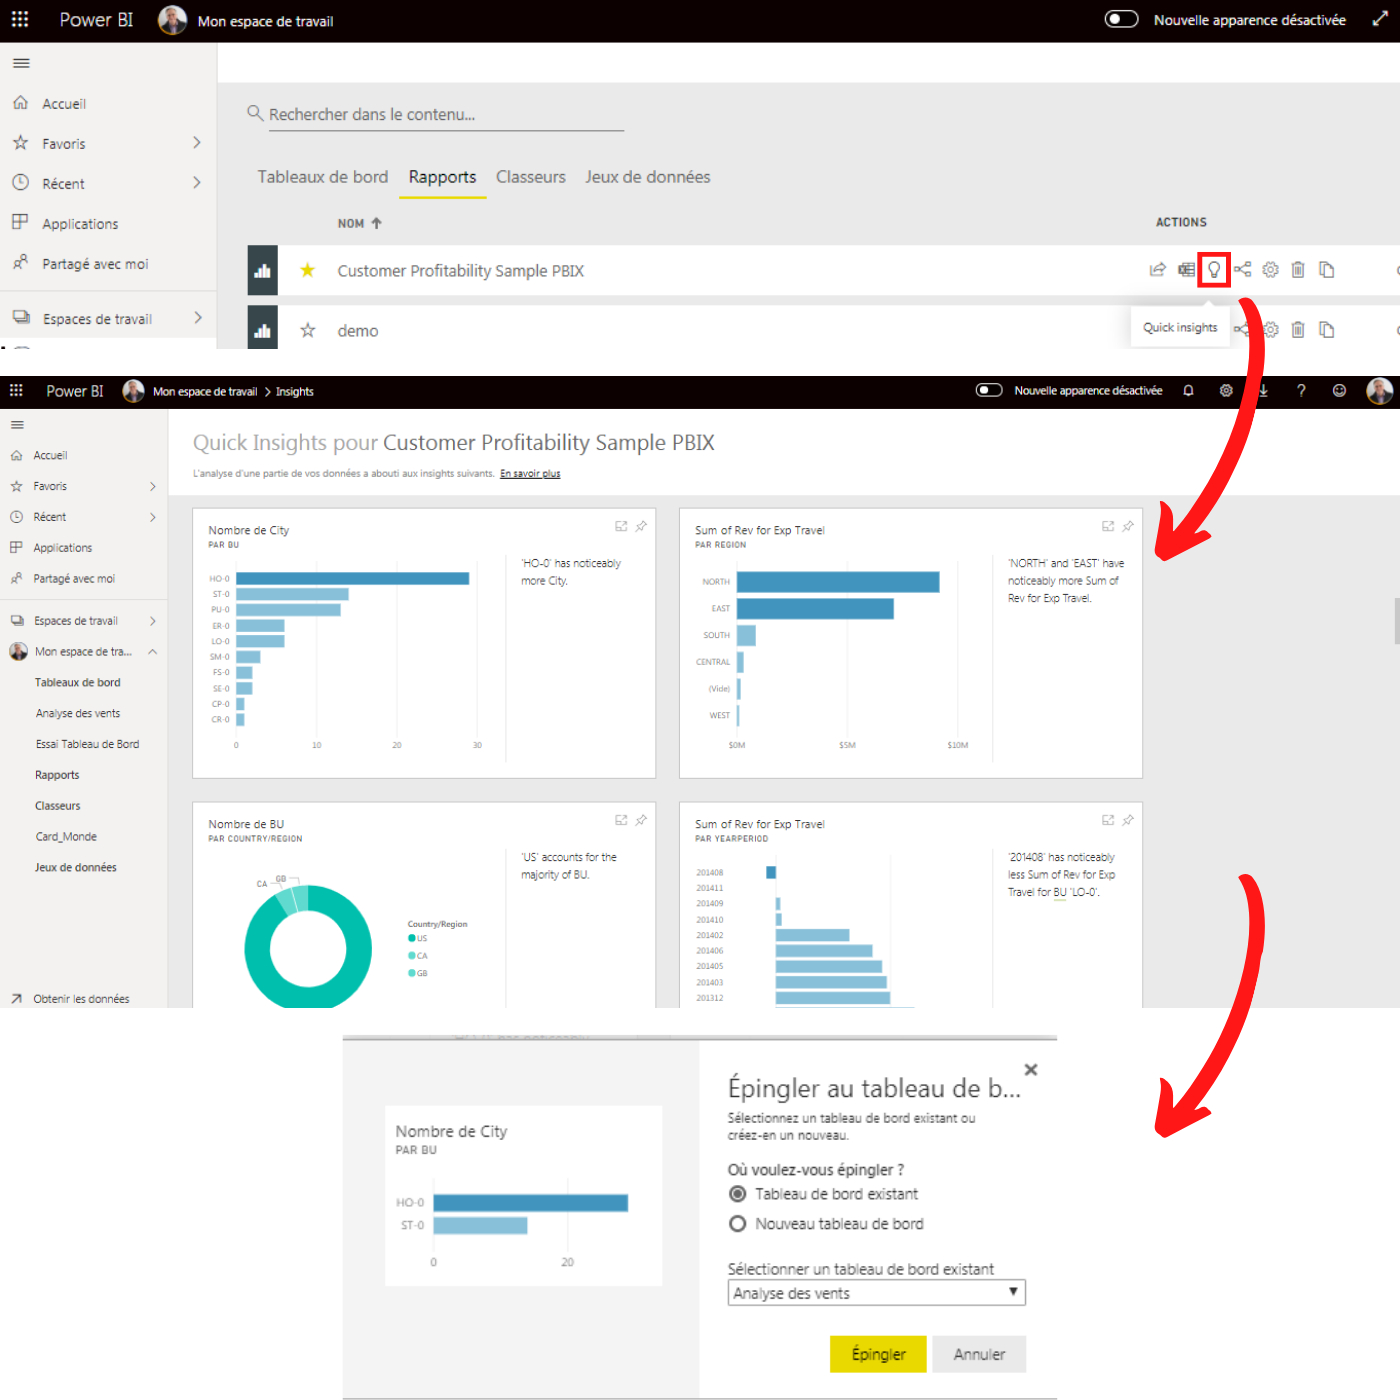1400x1400 pixels.
Task: Open settings gear in Insights header
Action: pyautogui.click(x=1226, y=391)
